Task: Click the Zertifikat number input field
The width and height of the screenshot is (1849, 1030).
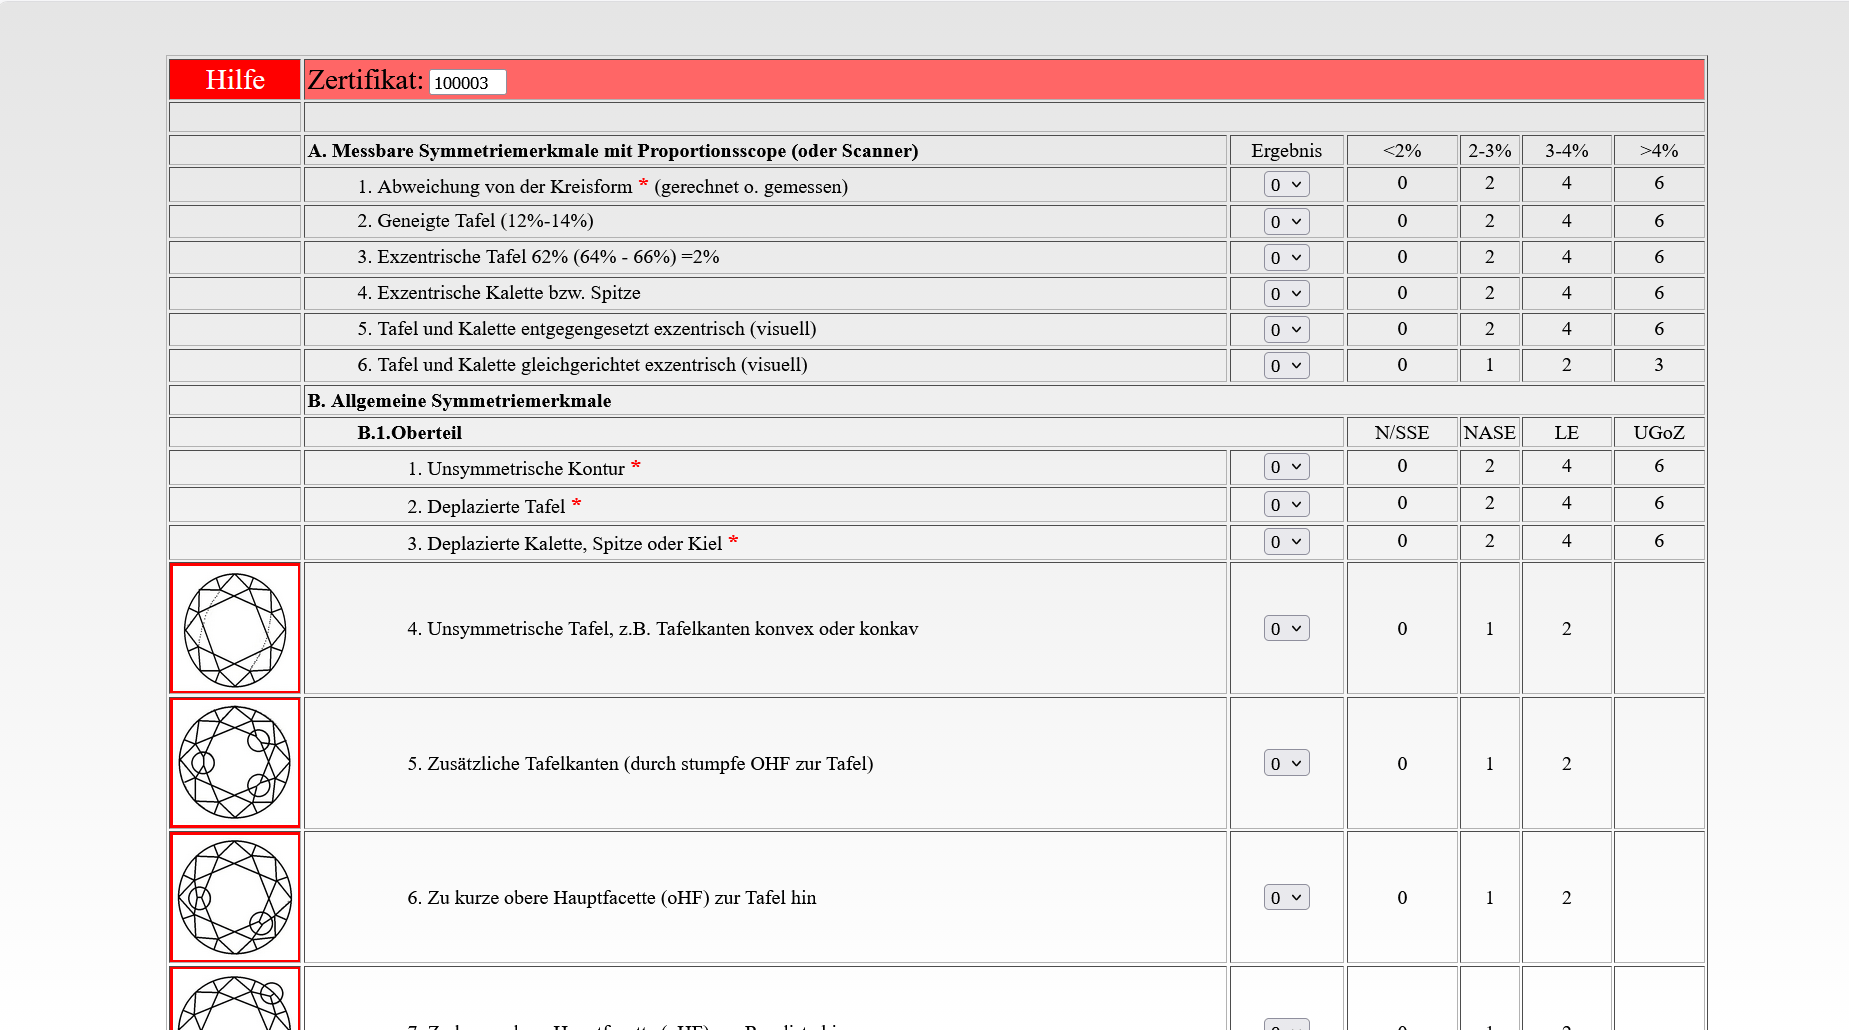Action: click(x=467, y=83)
